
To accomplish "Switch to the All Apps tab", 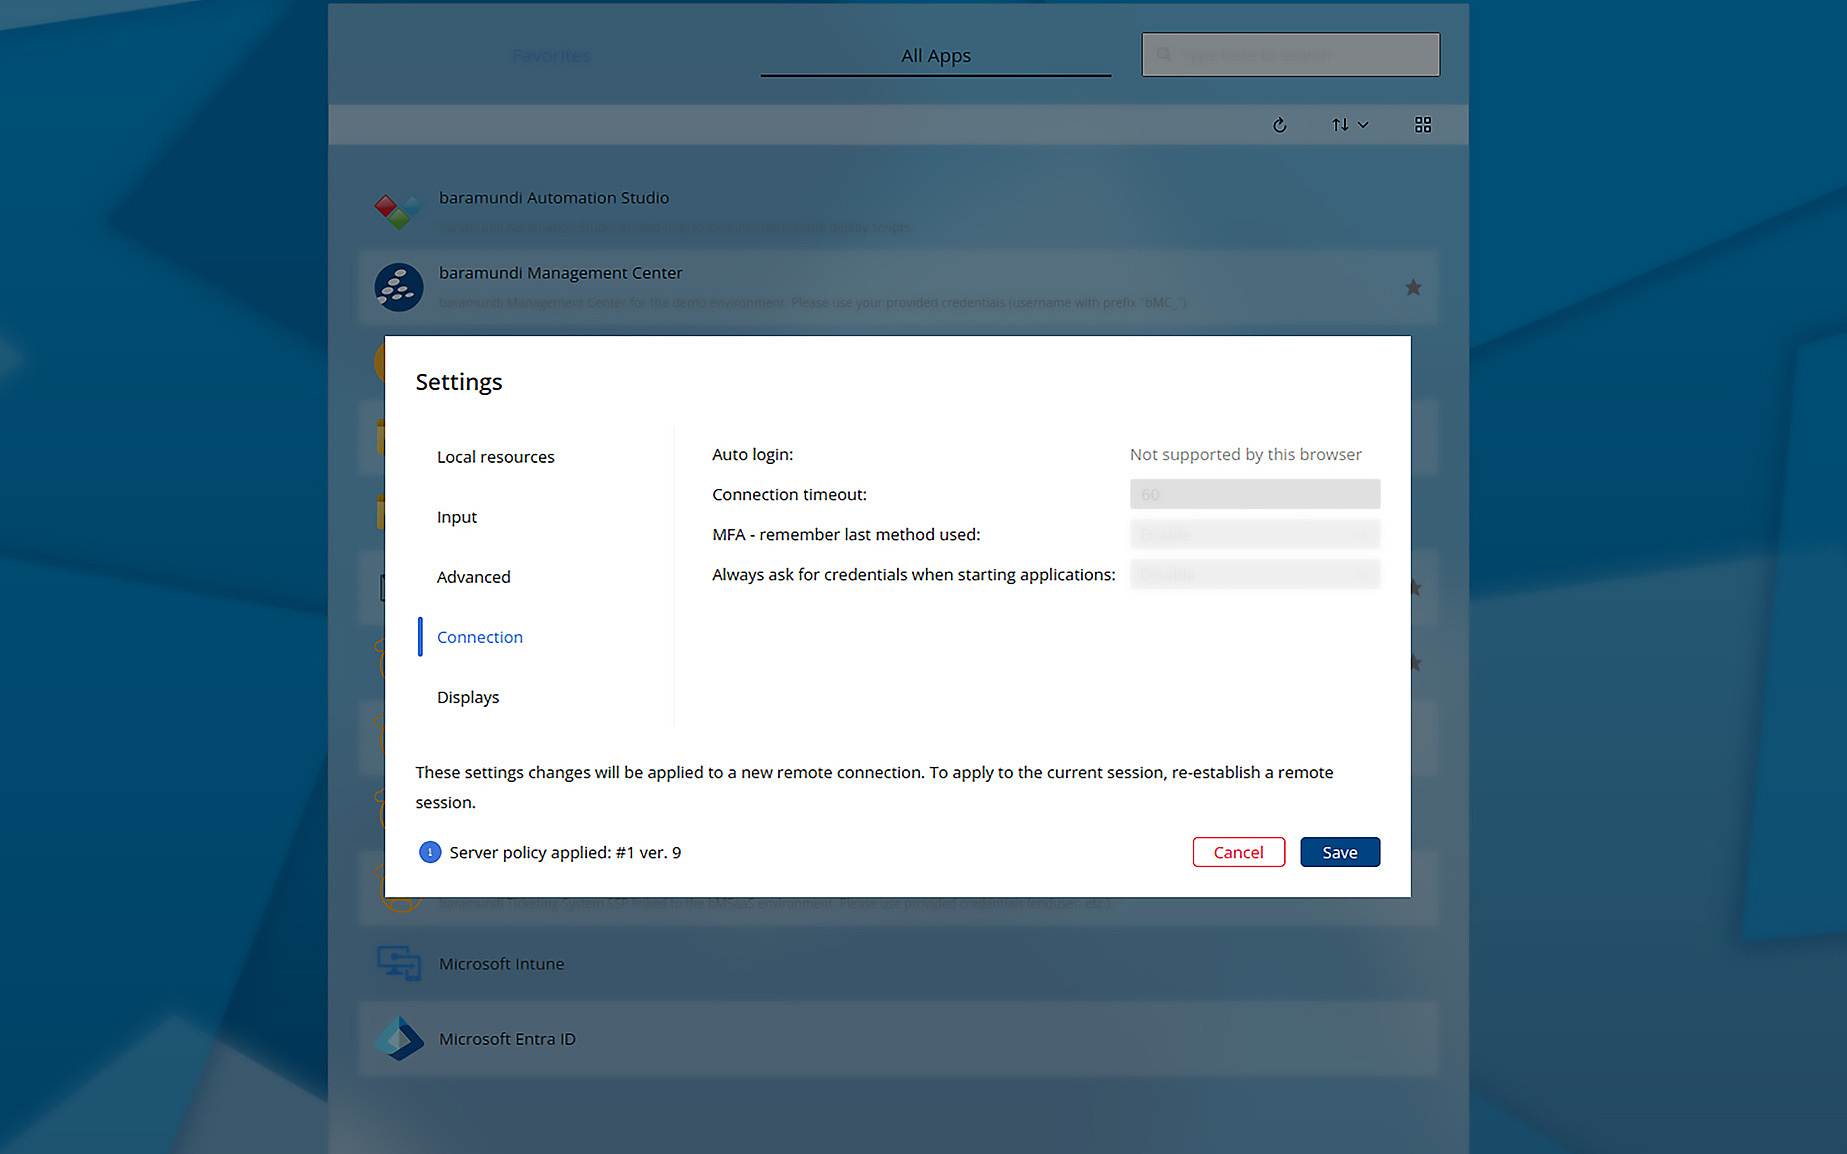I will (935, 55).
